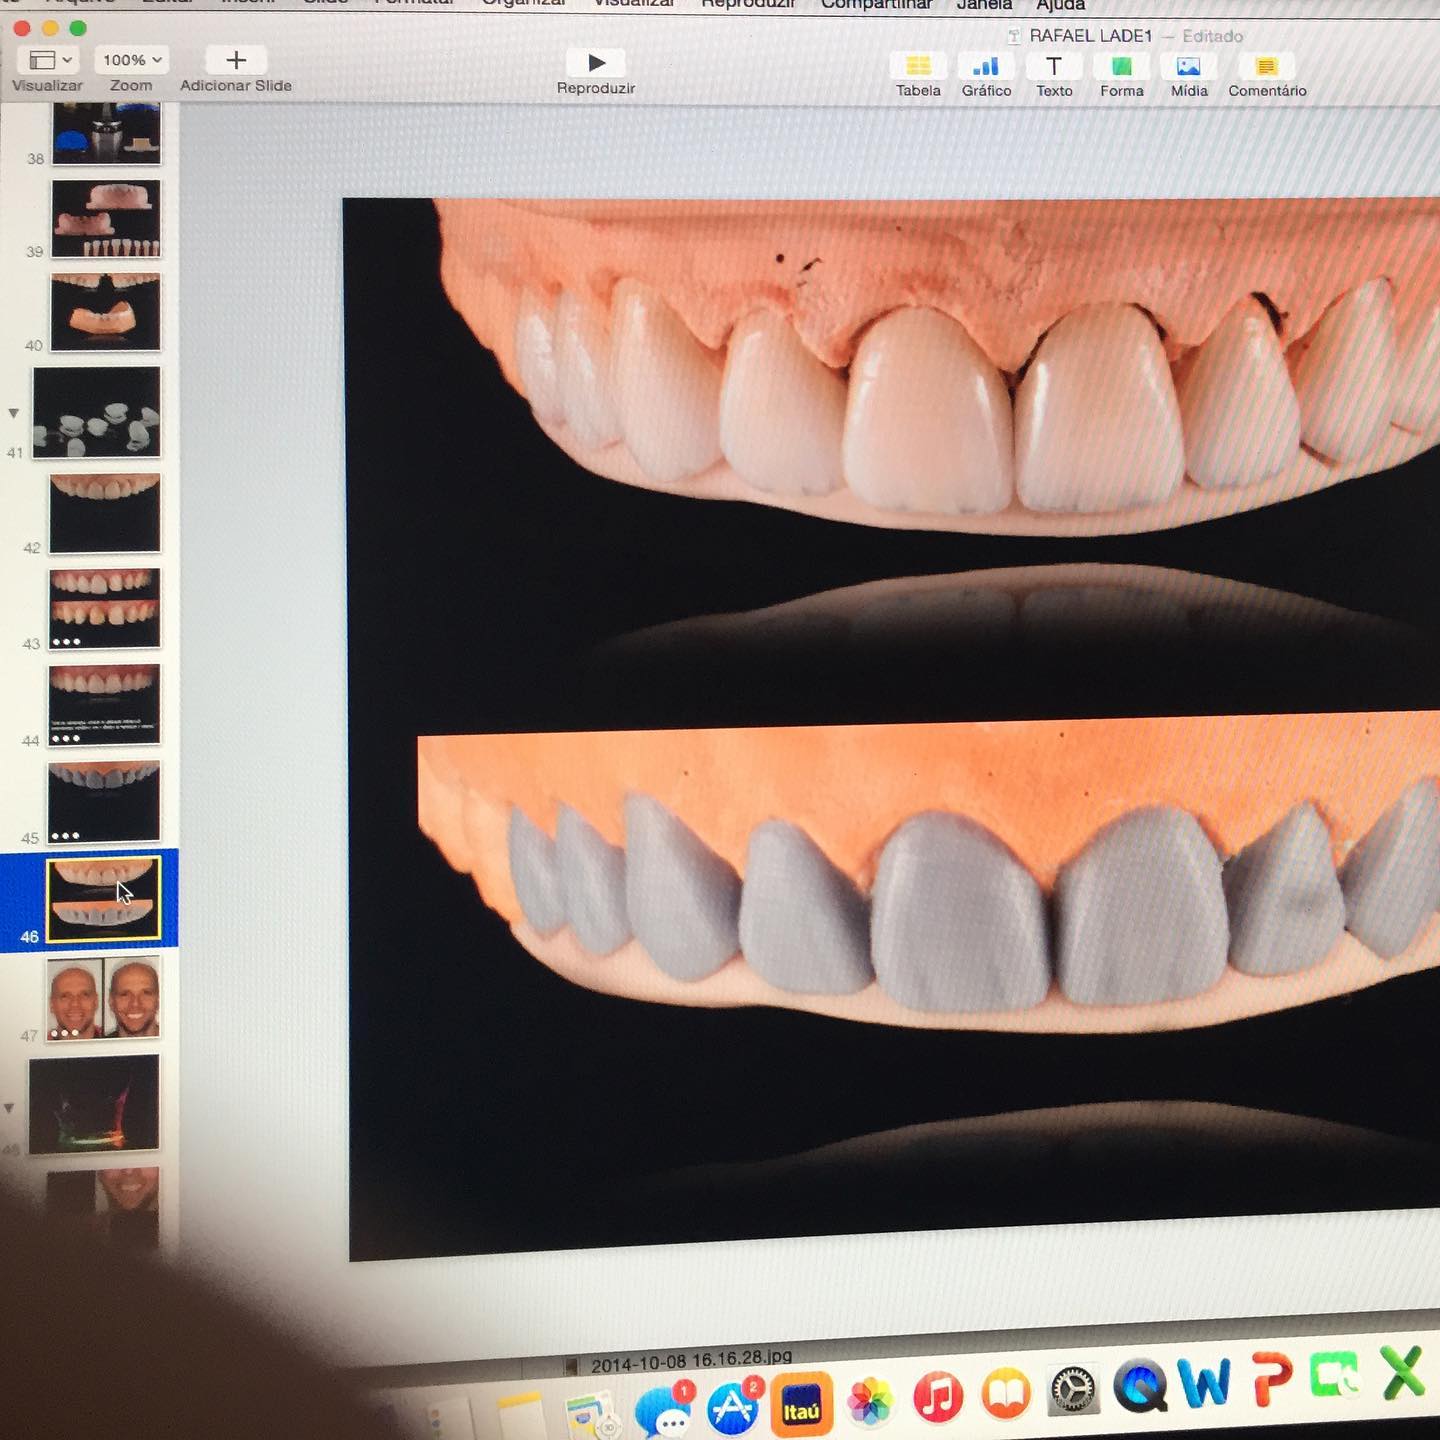Open the Mídia media browser
The height and width of the screenshot is (1440, 1440).
(1189, 66)
